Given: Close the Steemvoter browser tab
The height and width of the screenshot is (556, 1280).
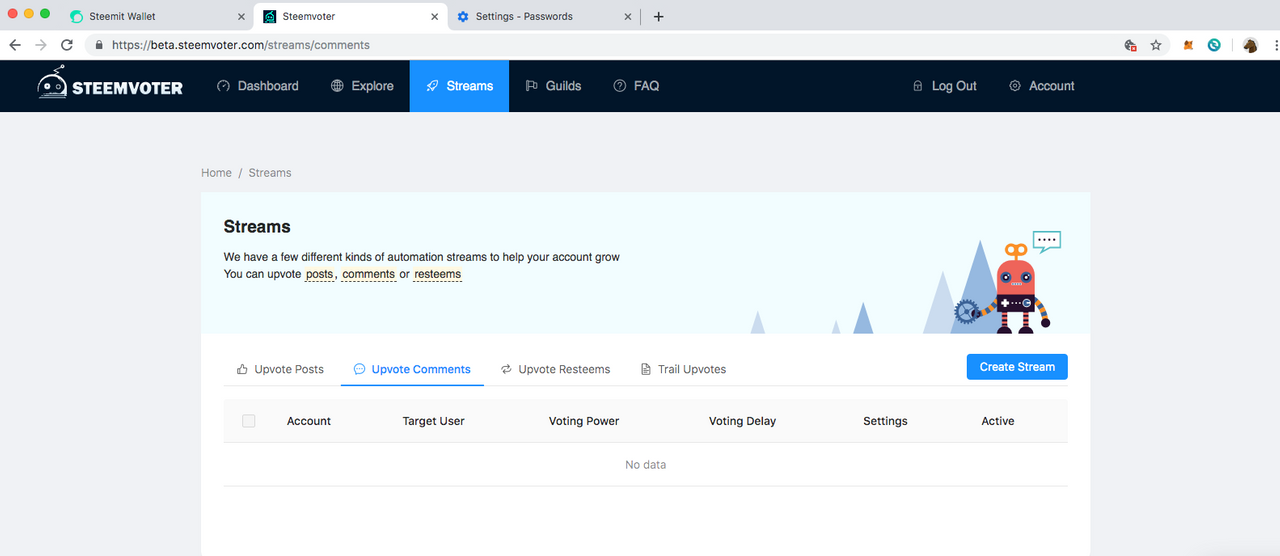Looking at the screenshot, I should coord(434,17).
